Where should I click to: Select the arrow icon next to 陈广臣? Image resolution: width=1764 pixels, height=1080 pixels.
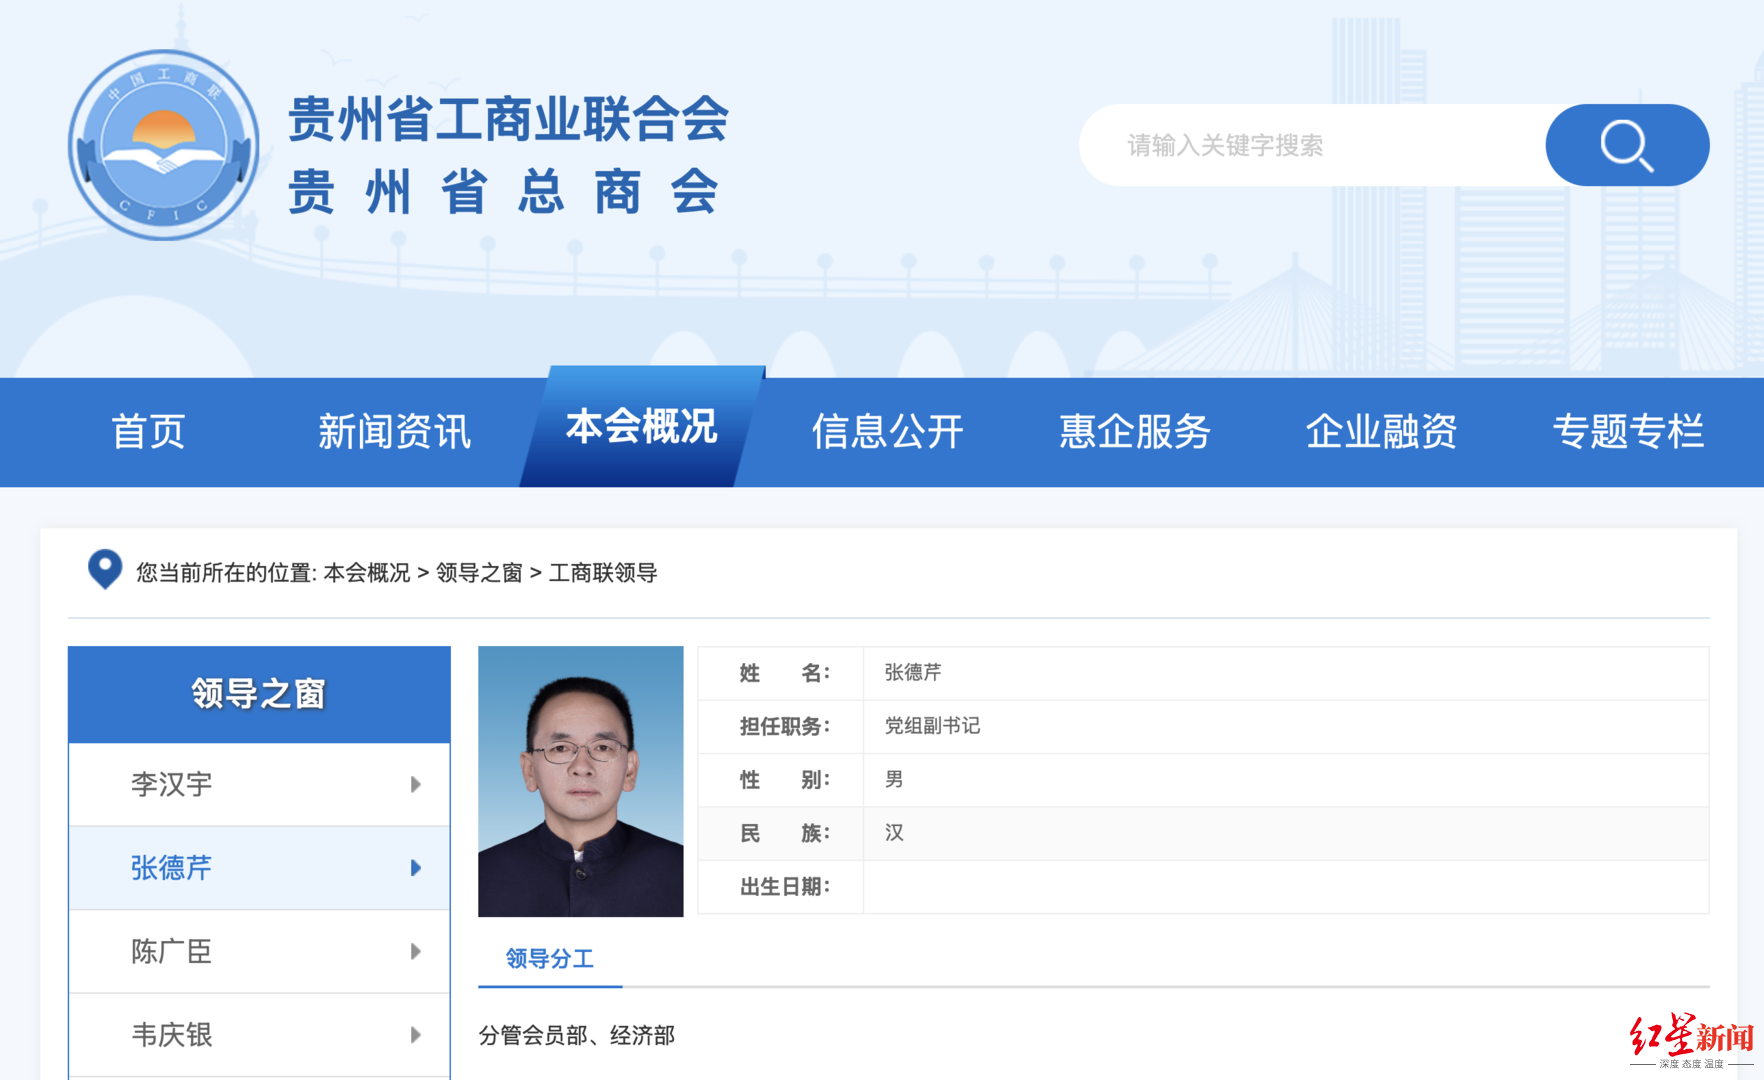[x=415, y=951]
